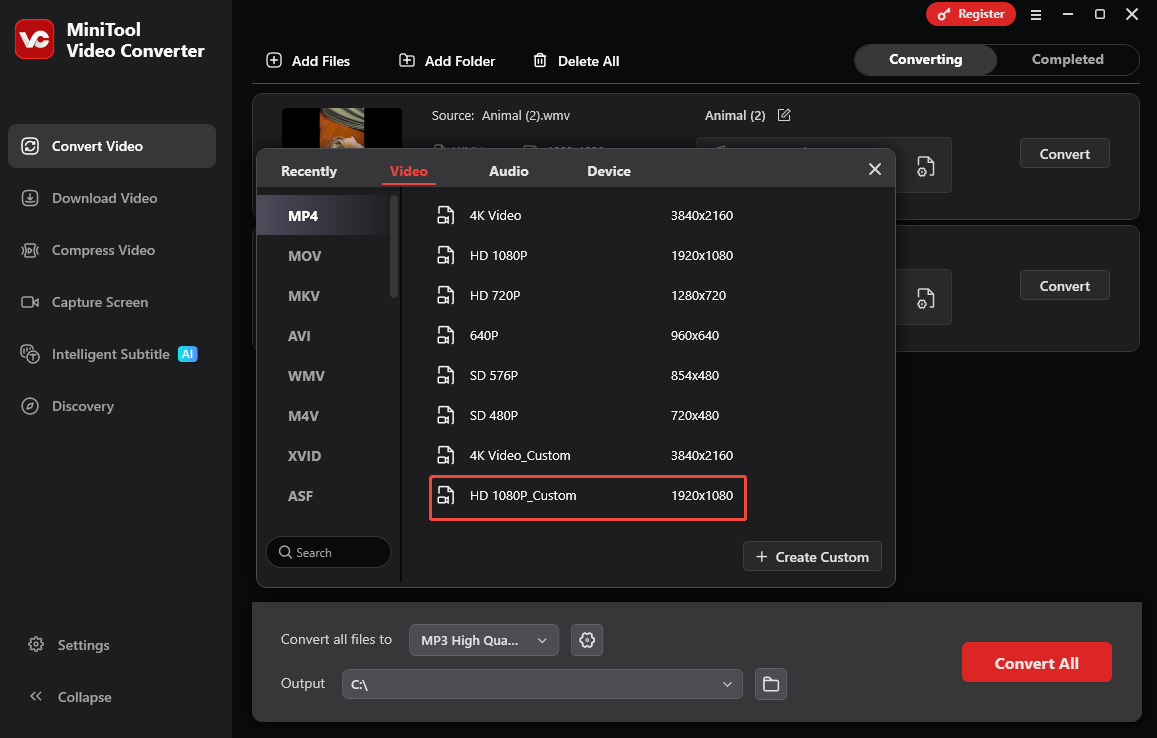
Task: Click Register in the title bar
Action: pos(970,14)
